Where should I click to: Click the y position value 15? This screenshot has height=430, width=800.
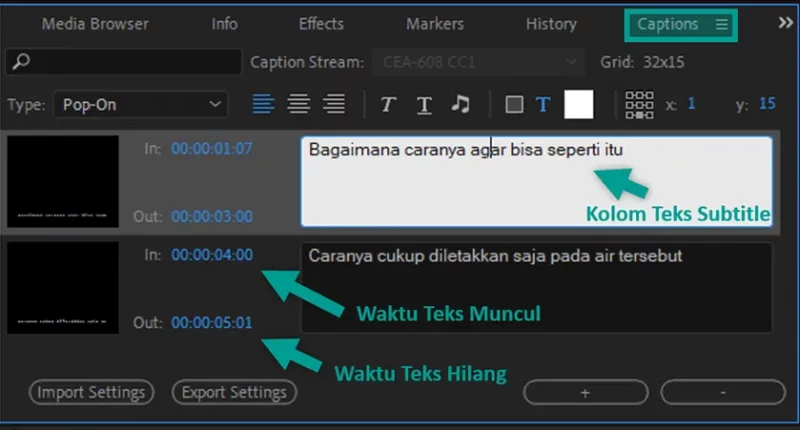coord(767,104)
